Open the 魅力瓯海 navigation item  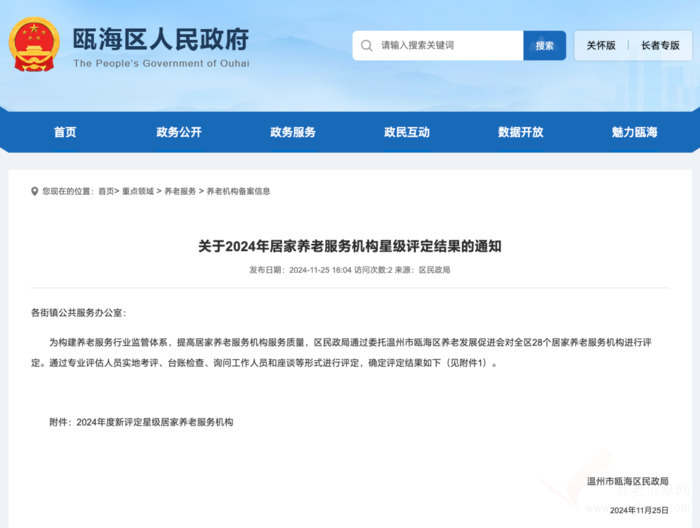(x=635, y=132)
